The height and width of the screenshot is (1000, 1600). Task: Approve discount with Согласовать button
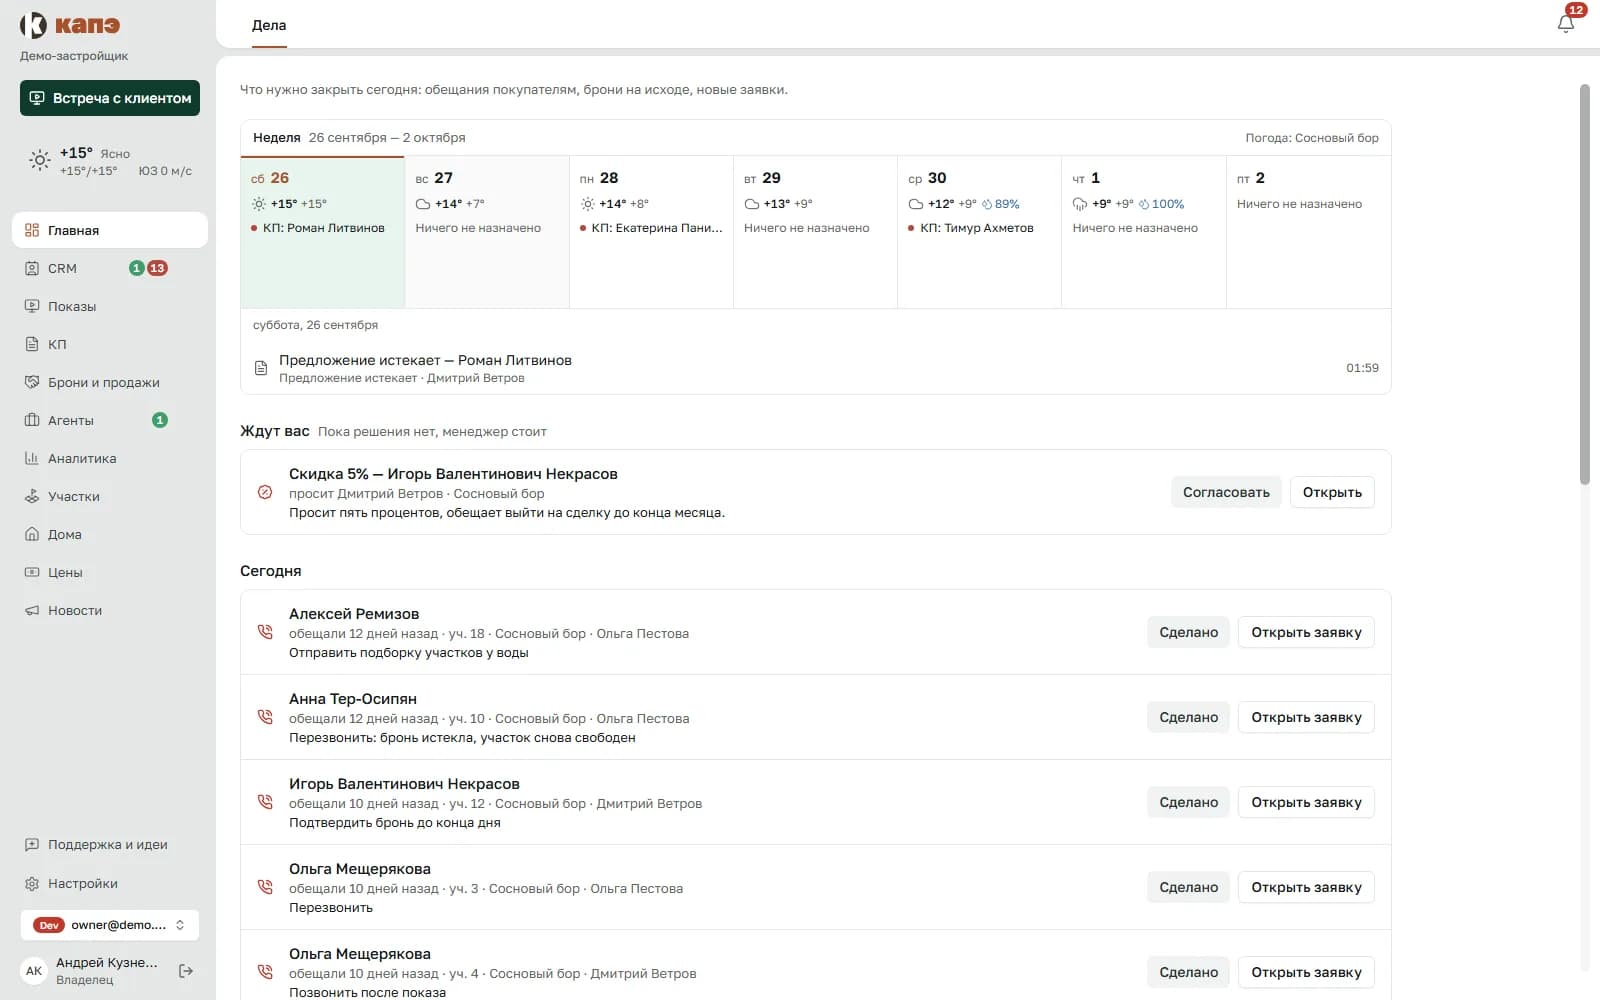pyautogui.click(x=1226, y=492)
